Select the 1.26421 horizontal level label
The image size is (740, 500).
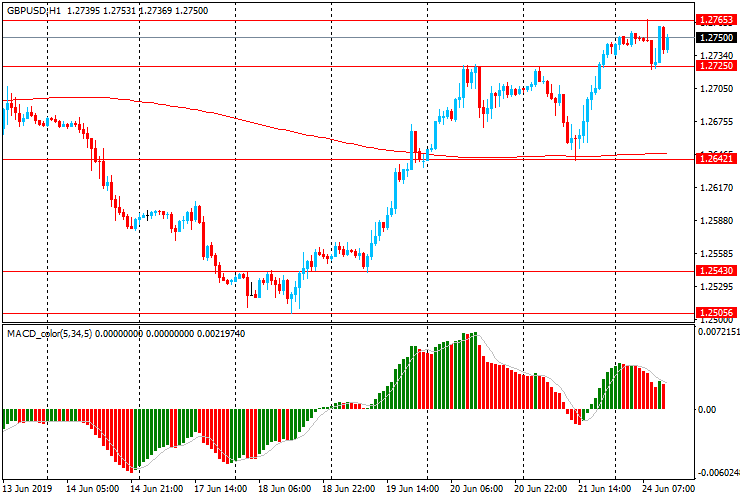(x=716, y=159)
